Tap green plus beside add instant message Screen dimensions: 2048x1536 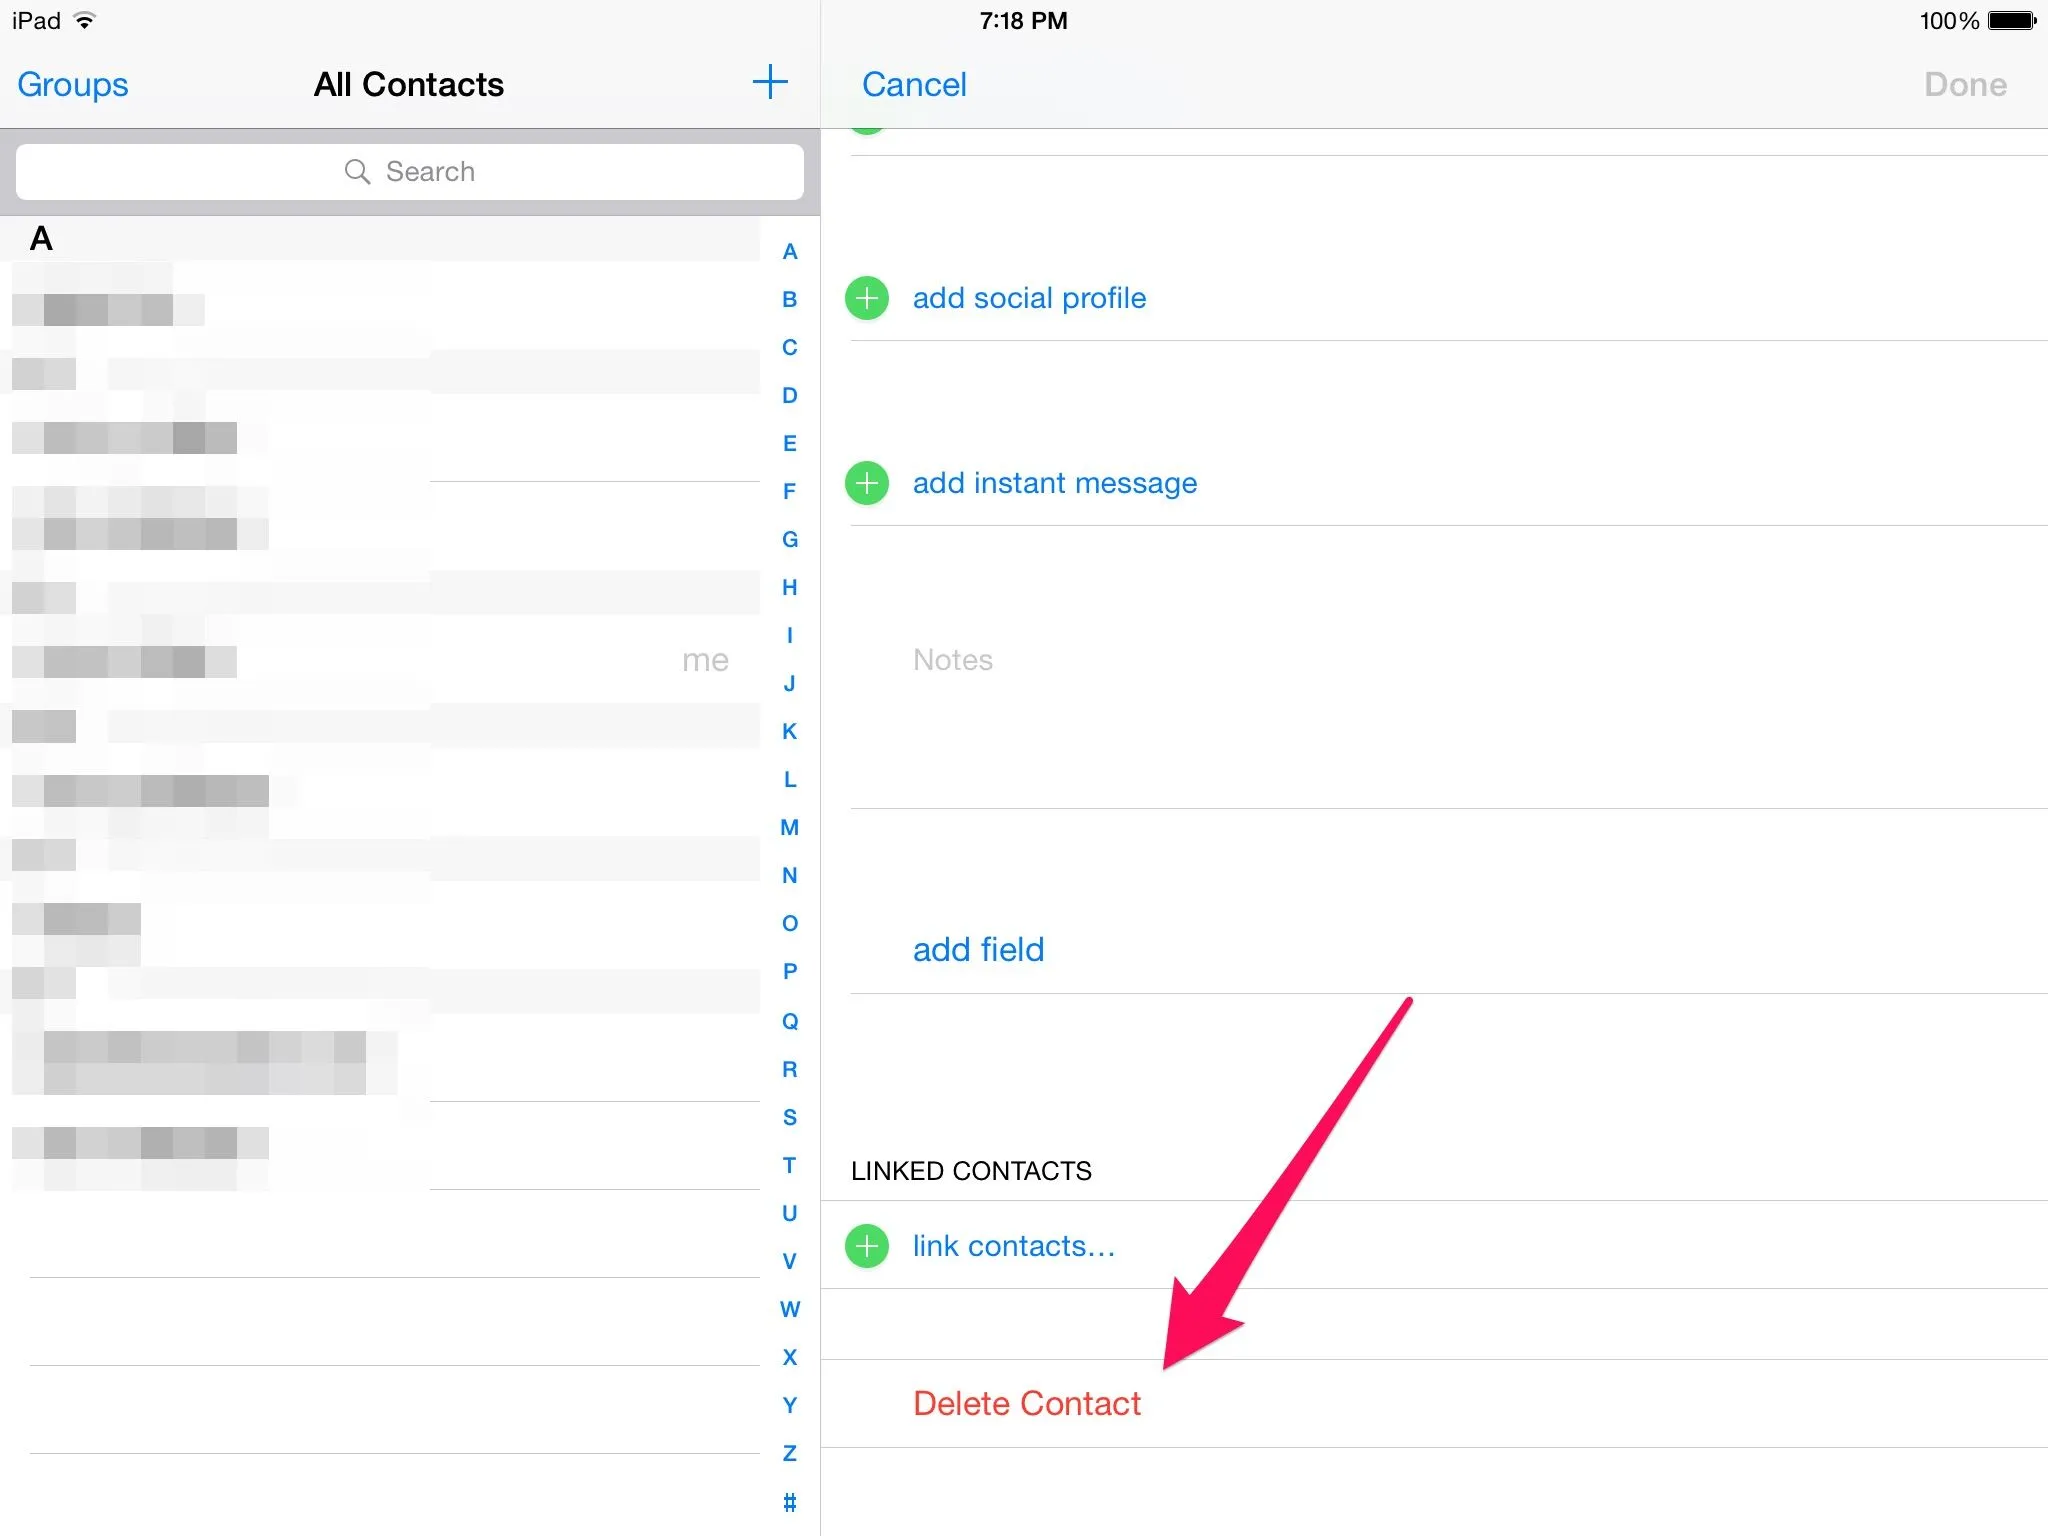click(x=867, y=483)
